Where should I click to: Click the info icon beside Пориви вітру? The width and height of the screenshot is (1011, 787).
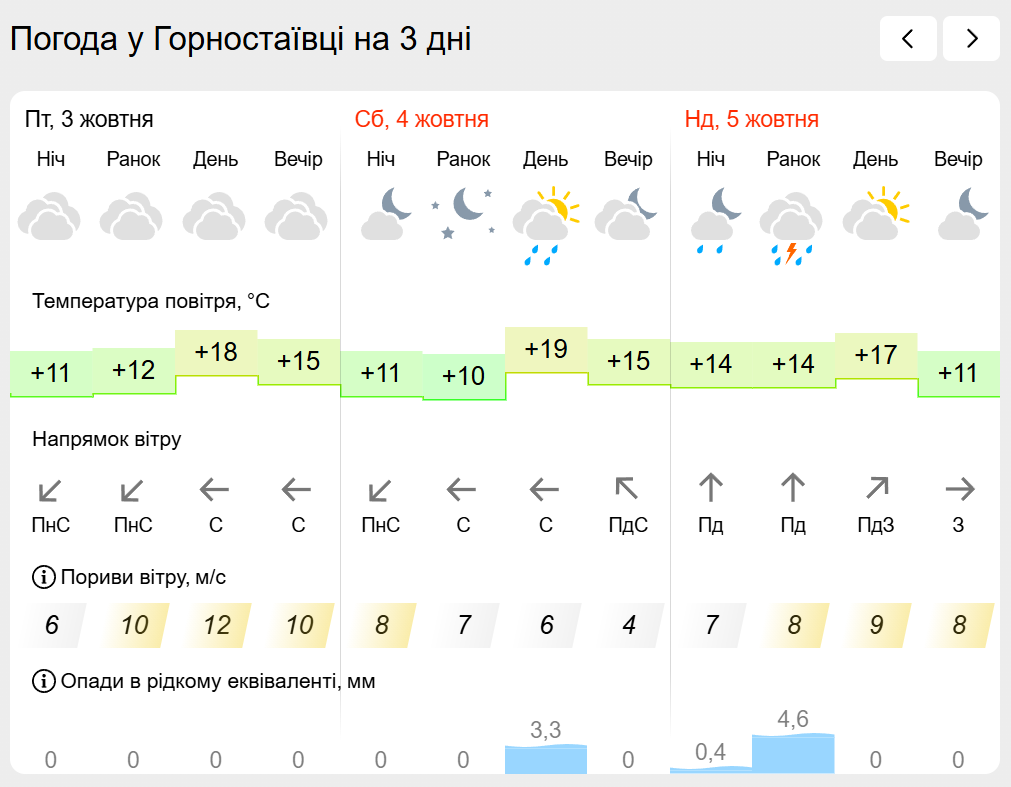pyautogui.click(x=44, y=577)
